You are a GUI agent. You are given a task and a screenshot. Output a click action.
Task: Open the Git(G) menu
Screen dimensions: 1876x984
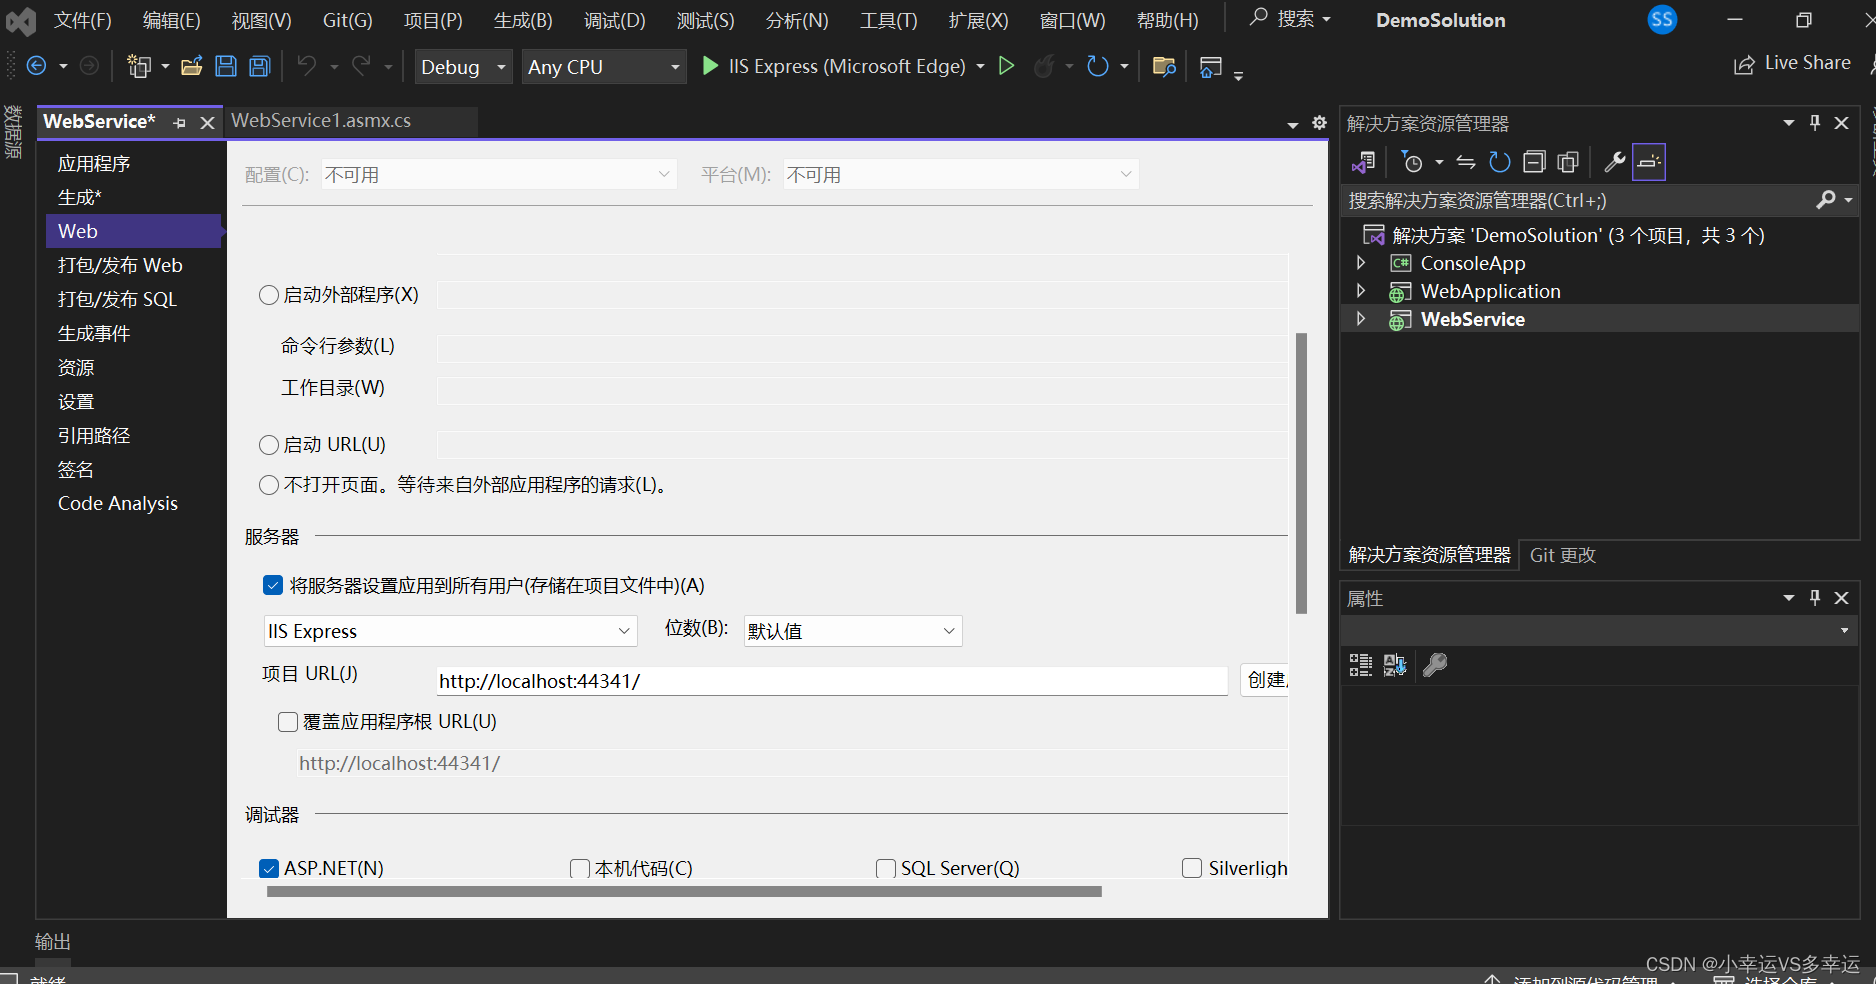(347, 20)
